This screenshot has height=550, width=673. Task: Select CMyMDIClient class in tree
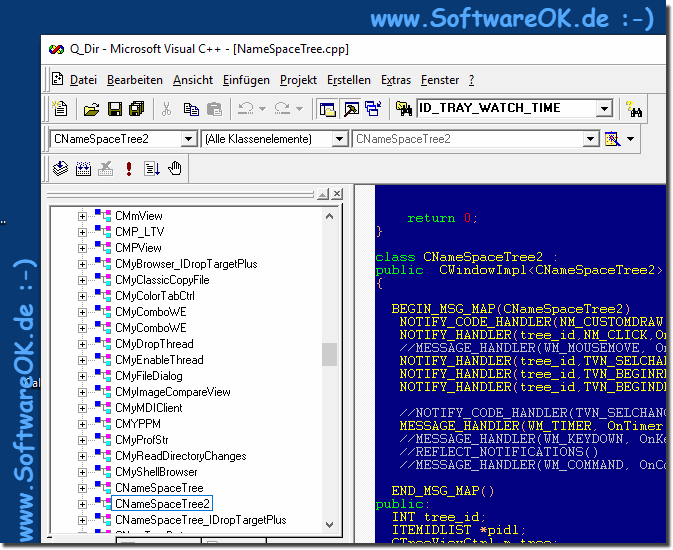(149, 408)
